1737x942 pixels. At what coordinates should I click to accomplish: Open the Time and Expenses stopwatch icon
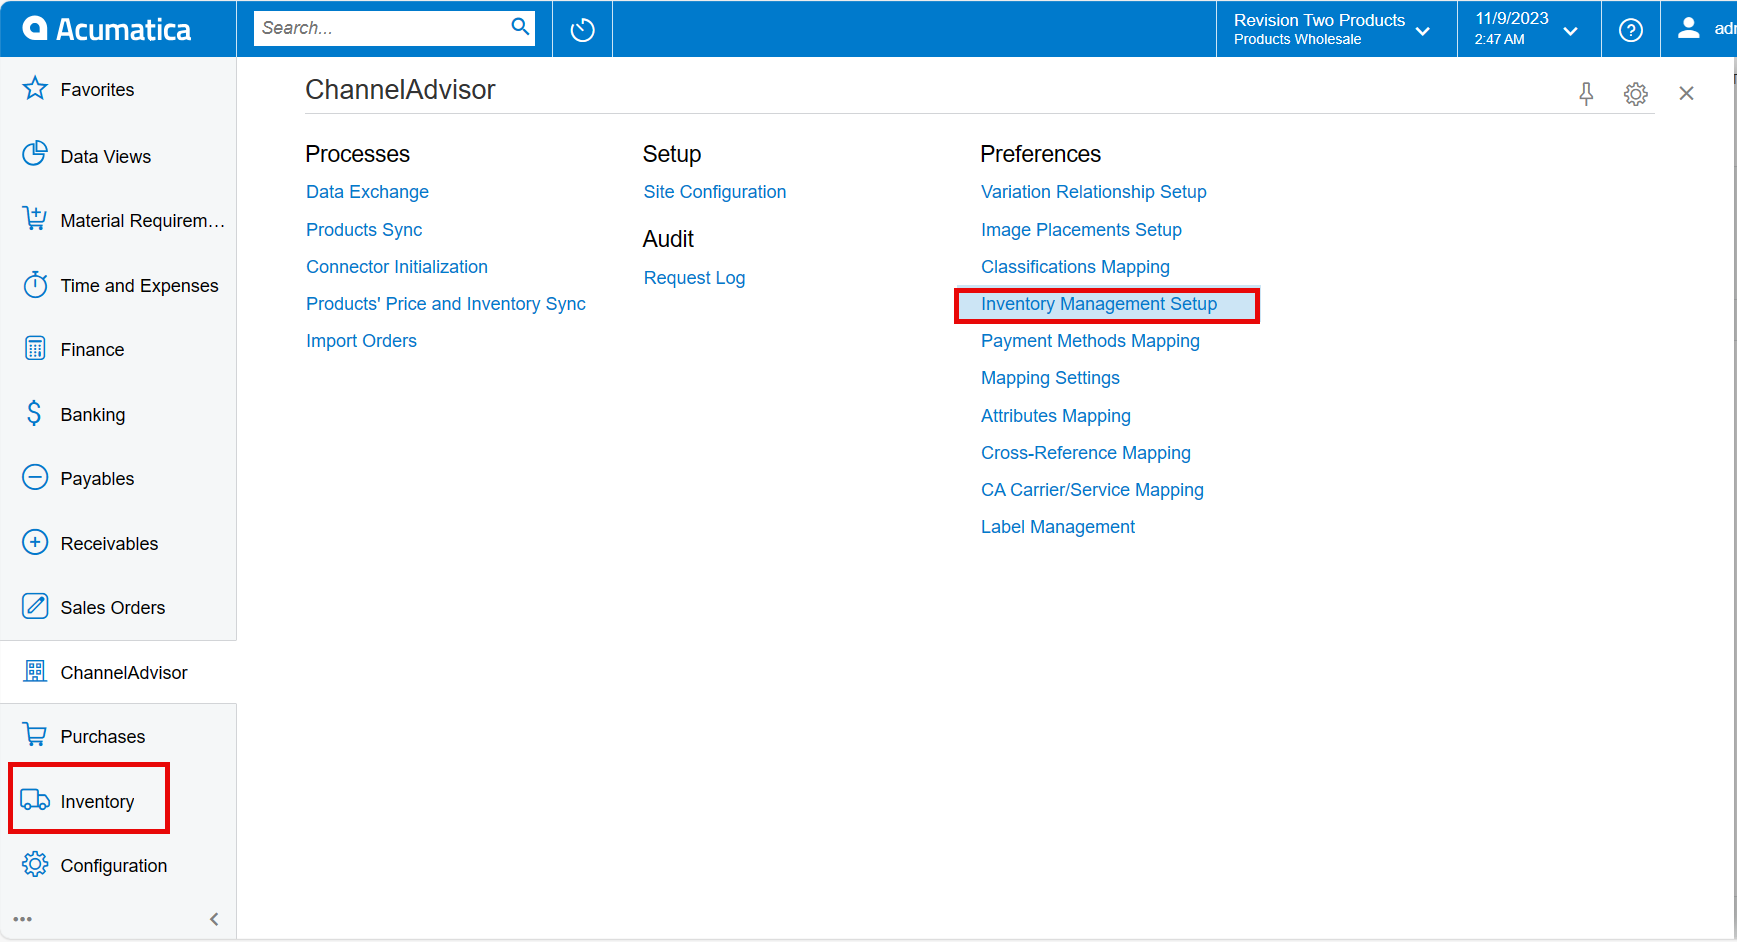pyautogui.click(x=35, y=285)
